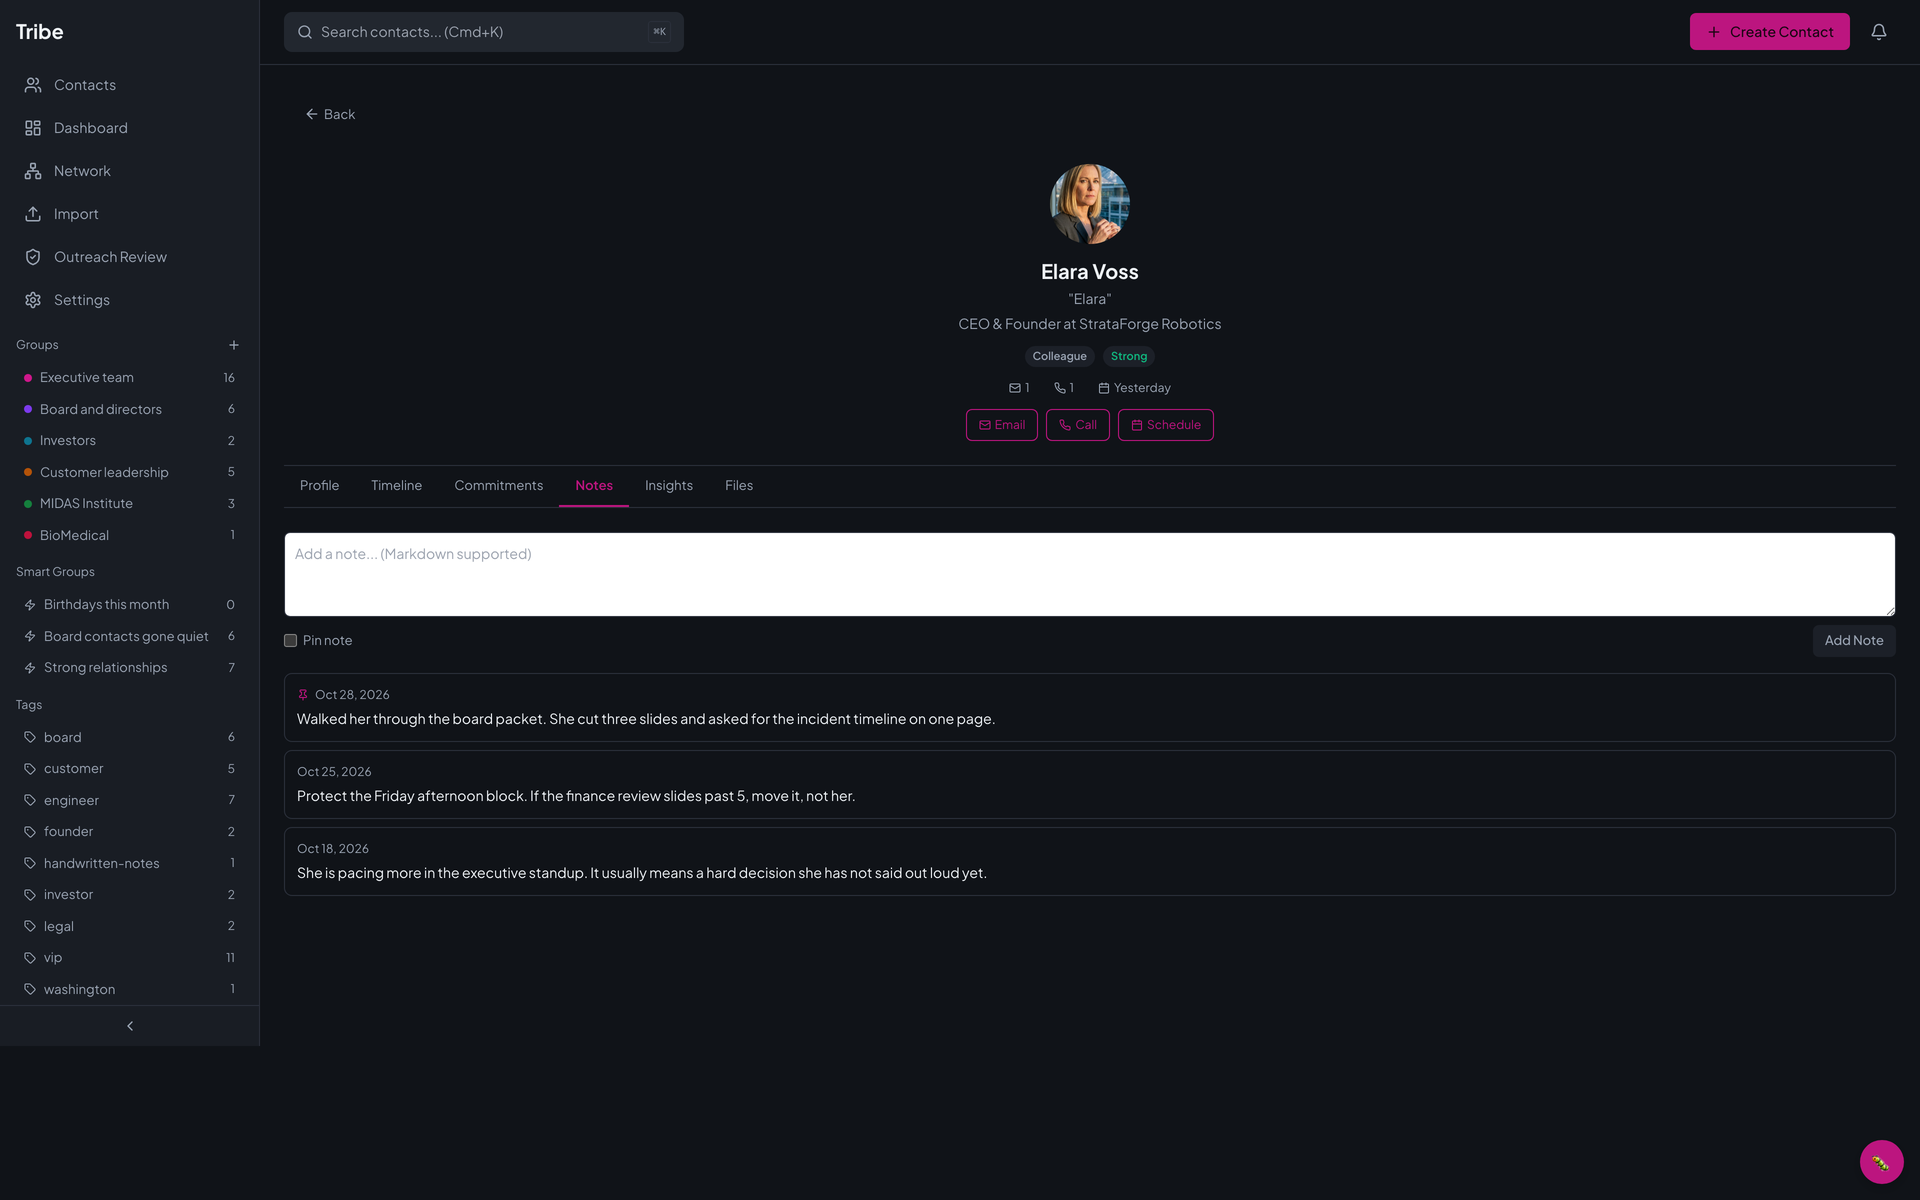Screen dimensions: 1920x1200
Task: Click the phone count icon under tags
Action: [x=1060, y=388]
